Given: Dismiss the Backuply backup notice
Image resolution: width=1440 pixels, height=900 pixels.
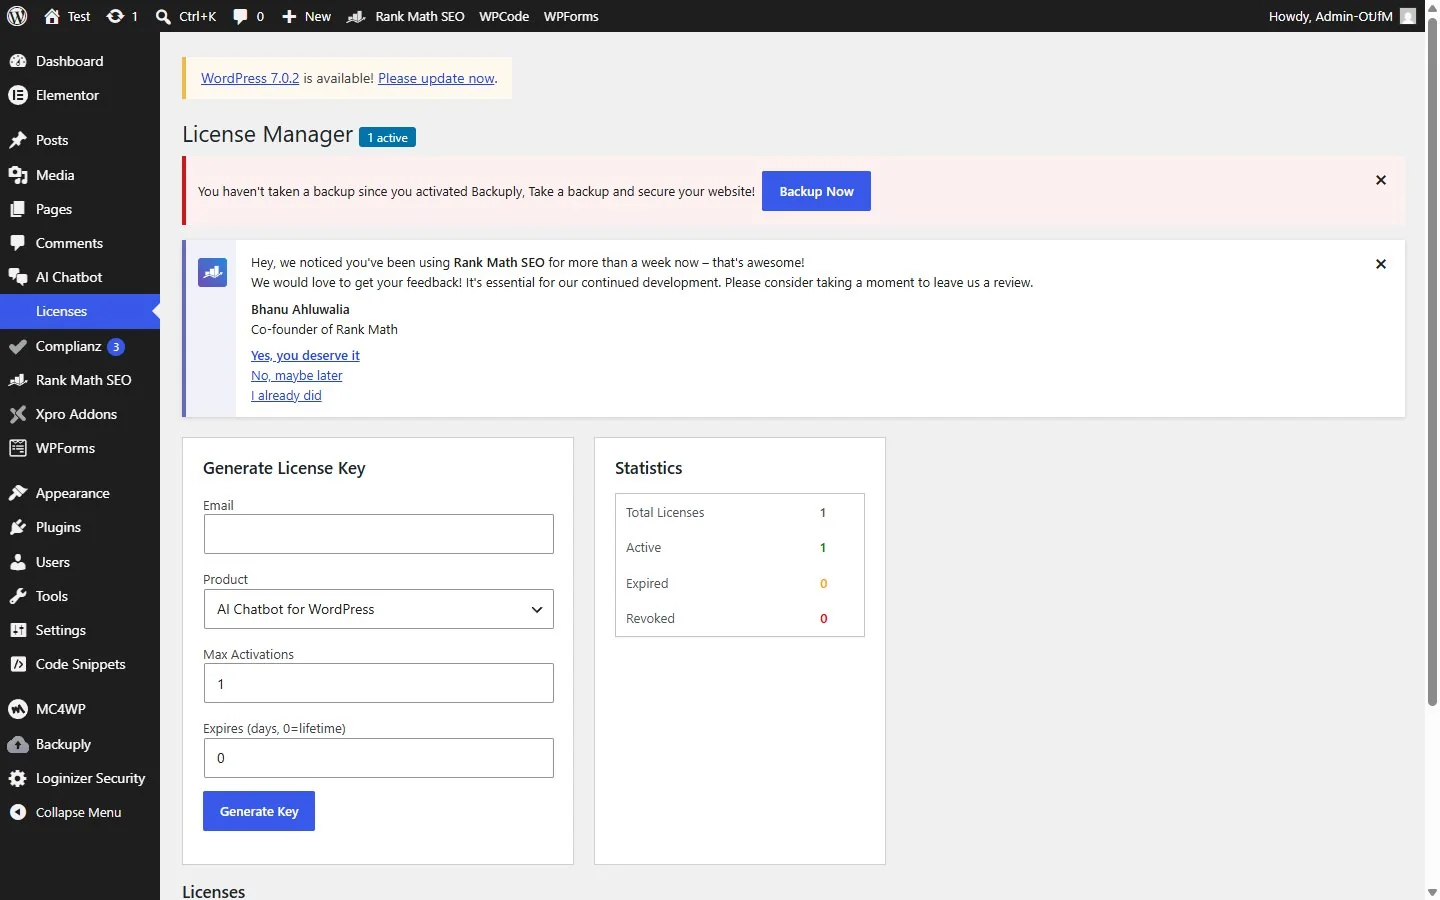Looking at the screenshot, I should (1381, 180).
